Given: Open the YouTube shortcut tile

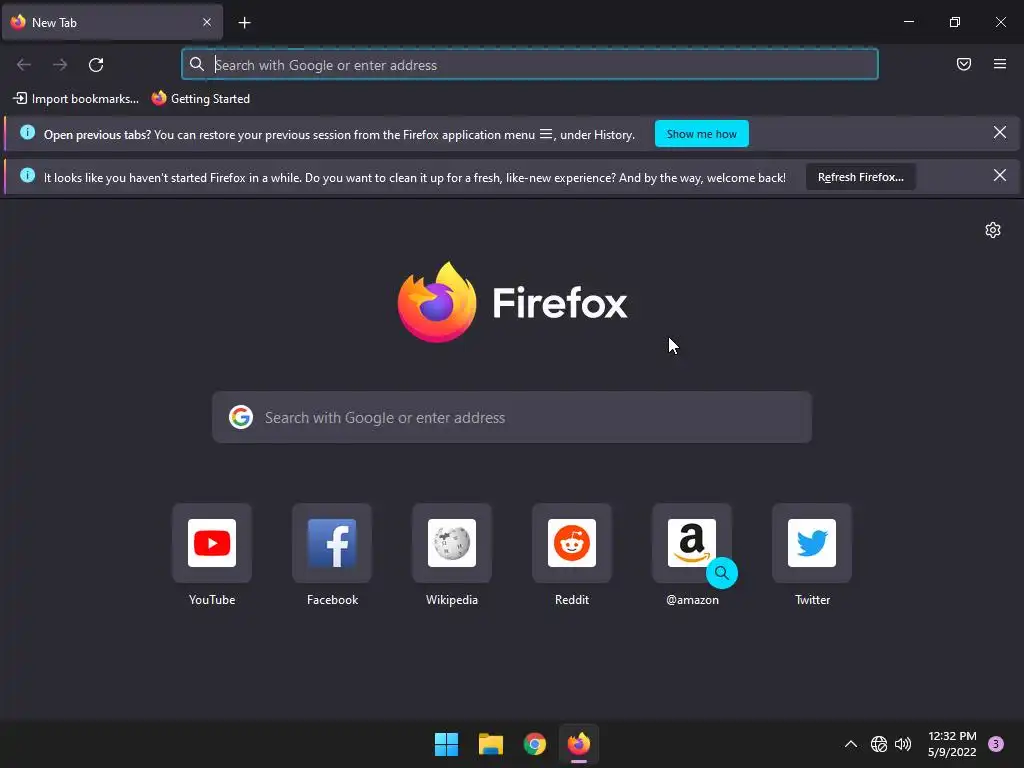Looking at the screenshot, I should [212, 543].
